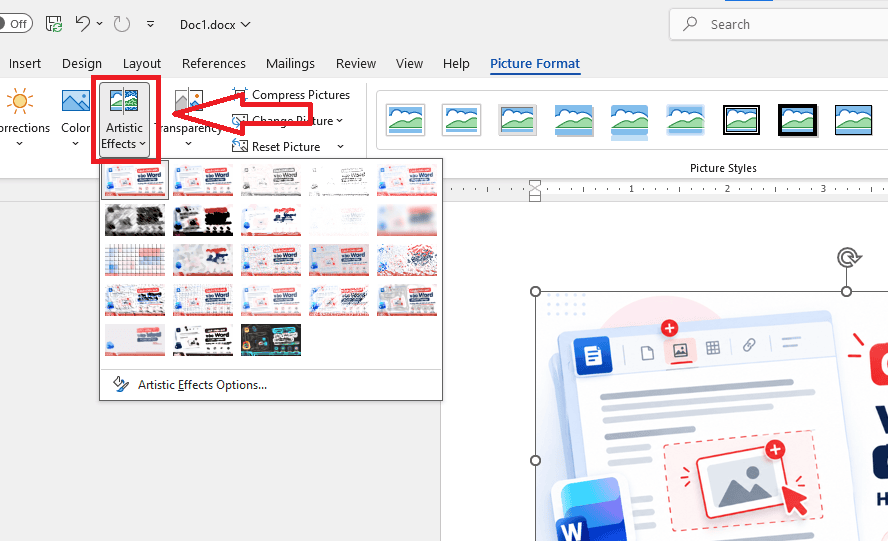Apply the Glow Diffused effect
This screenshot has width=888, height=541.
point(339,220)
